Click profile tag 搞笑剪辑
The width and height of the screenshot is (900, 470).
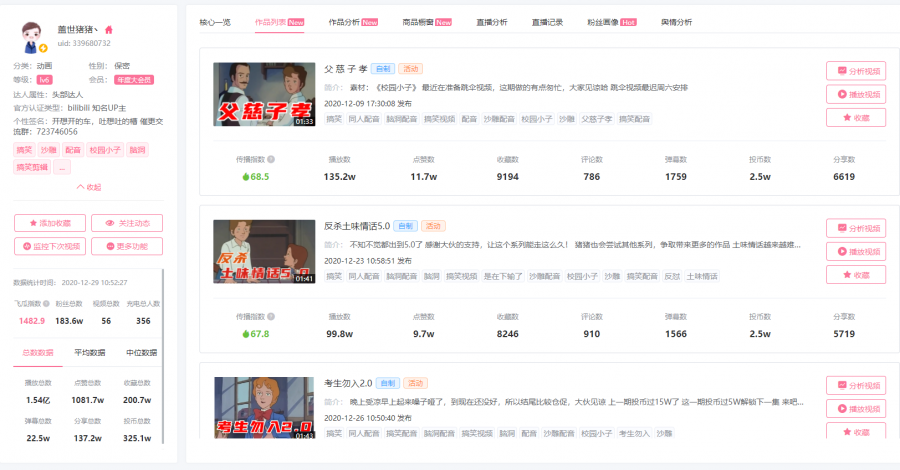pos(32,167)
